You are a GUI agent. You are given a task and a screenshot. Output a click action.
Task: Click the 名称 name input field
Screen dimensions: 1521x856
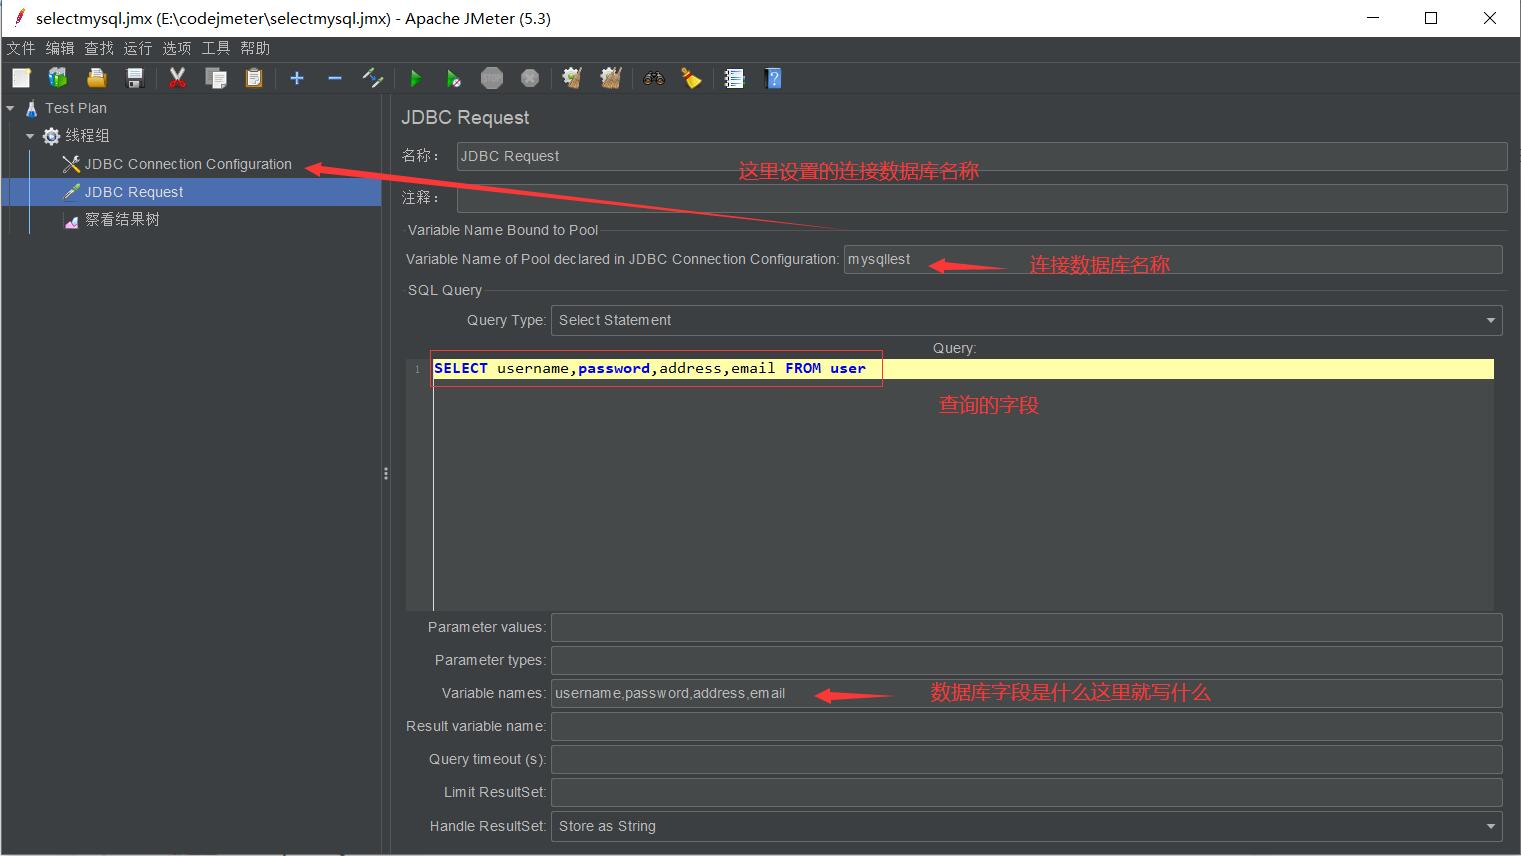(x=982, y=156)
